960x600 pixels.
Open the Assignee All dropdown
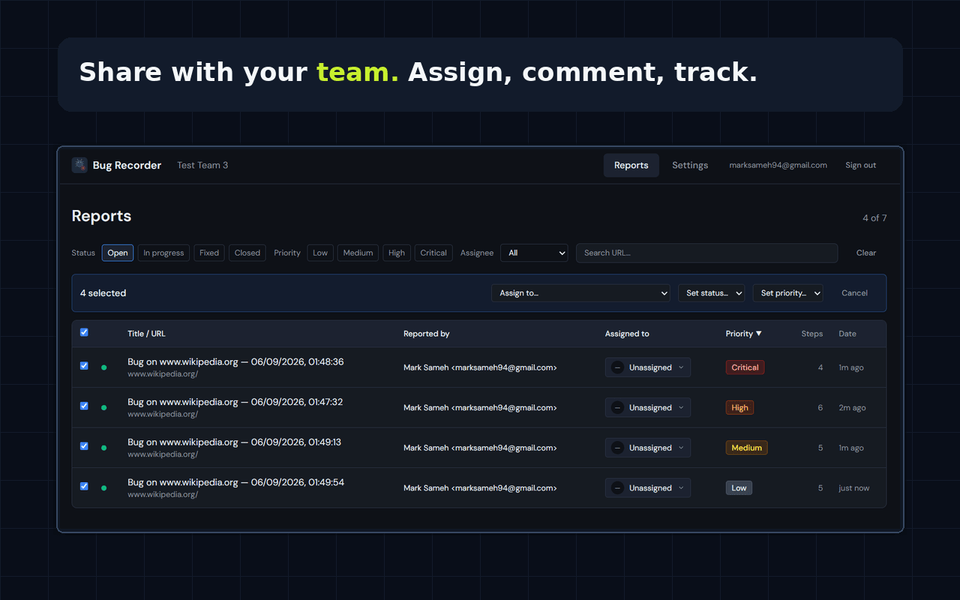[534, 253]
